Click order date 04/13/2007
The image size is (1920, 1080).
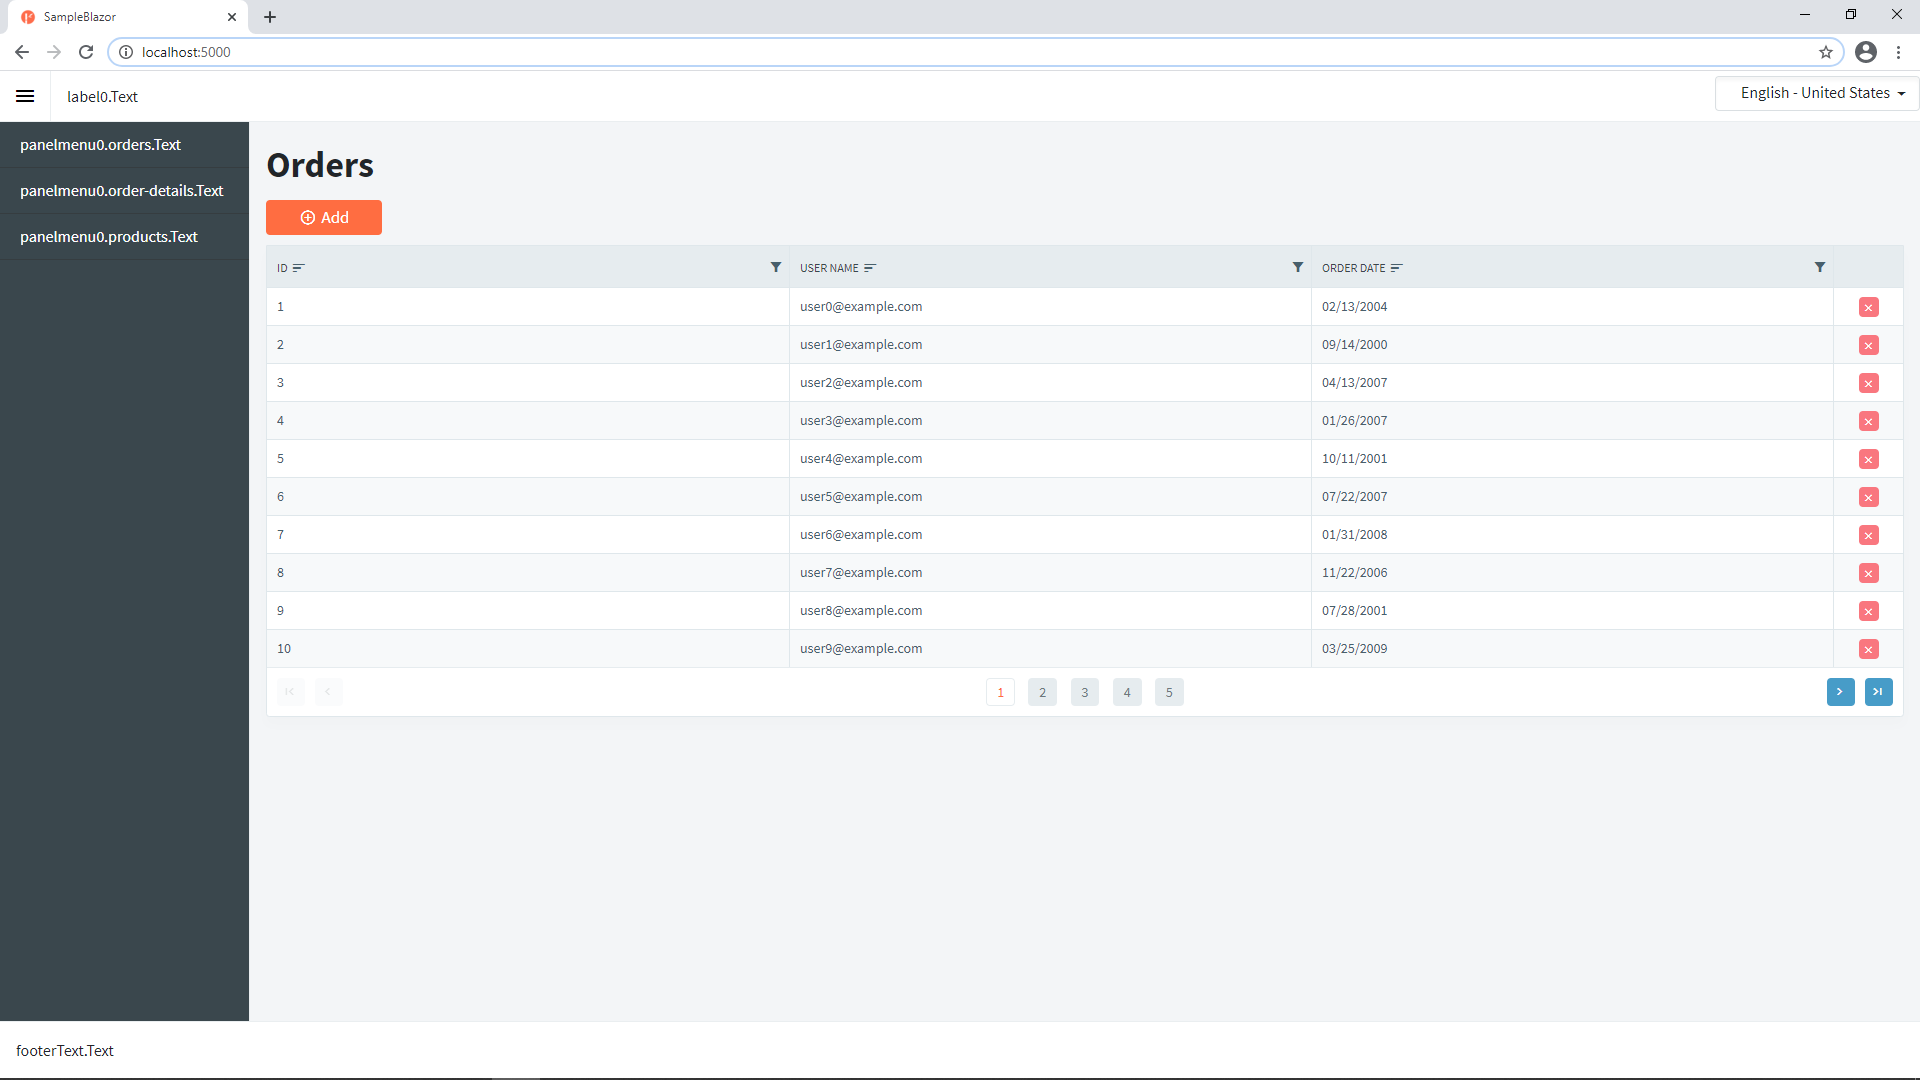(1354, 383)
